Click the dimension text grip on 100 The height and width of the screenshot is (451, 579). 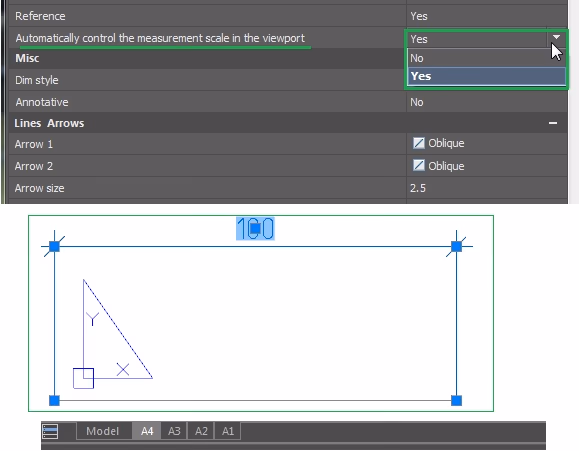[x=255, y=229]
